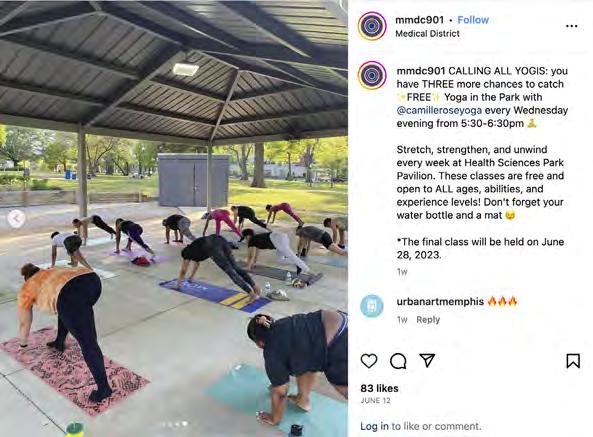The width and height of the screenshot is (593, 437).
Task: Open comments via speech bubble icon
Action: tap(398, 361)
